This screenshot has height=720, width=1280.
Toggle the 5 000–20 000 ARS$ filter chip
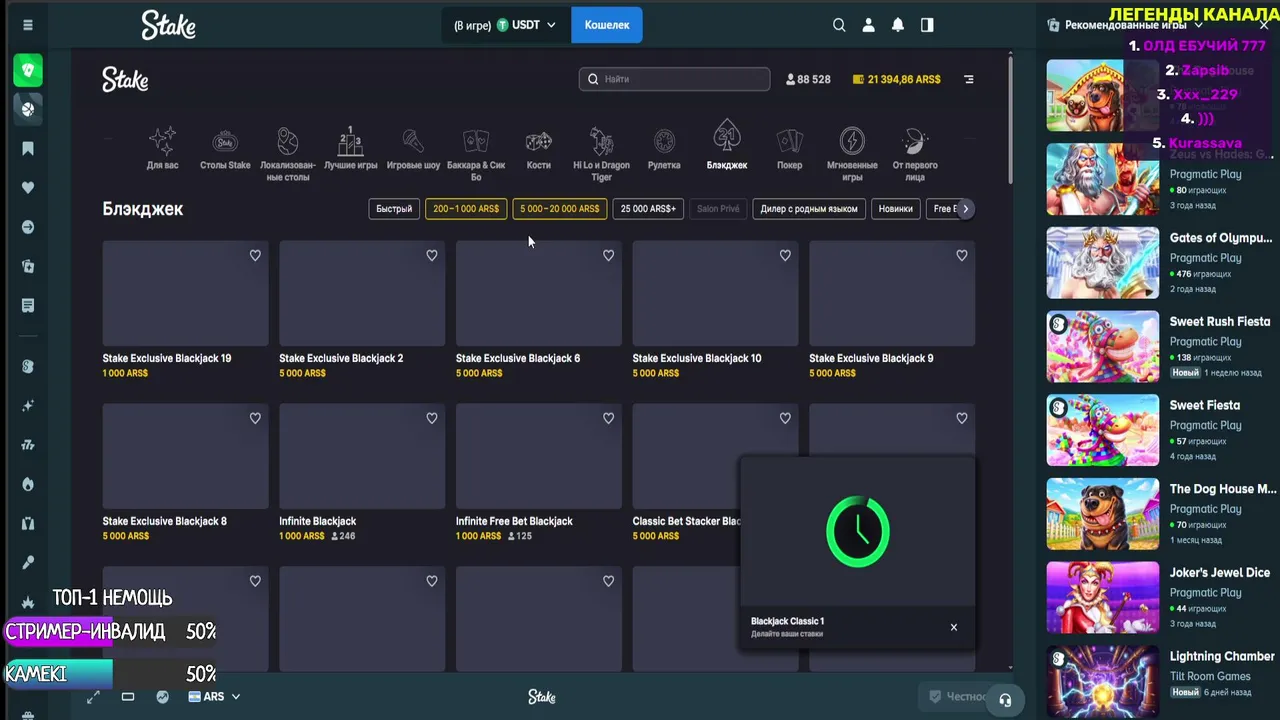point(560,209)
